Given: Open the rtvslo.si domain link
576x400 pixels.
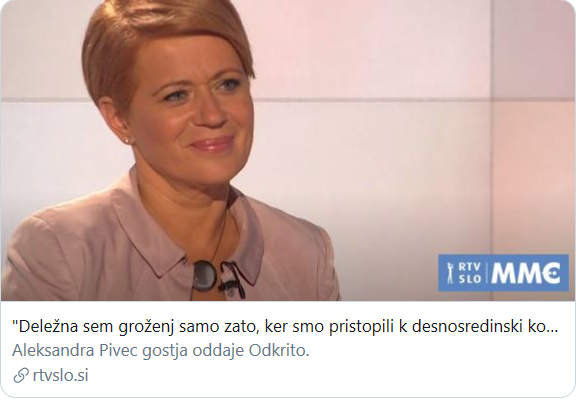Looking at the screenshot, I should pos(60,376).
